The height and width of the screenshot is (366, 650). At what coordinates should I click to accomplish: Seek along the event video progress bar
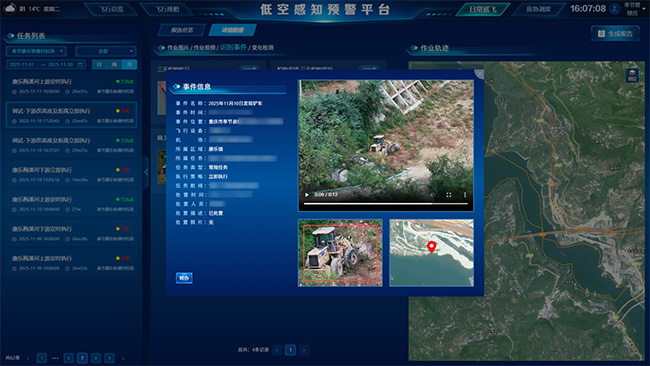pos(386,204)
